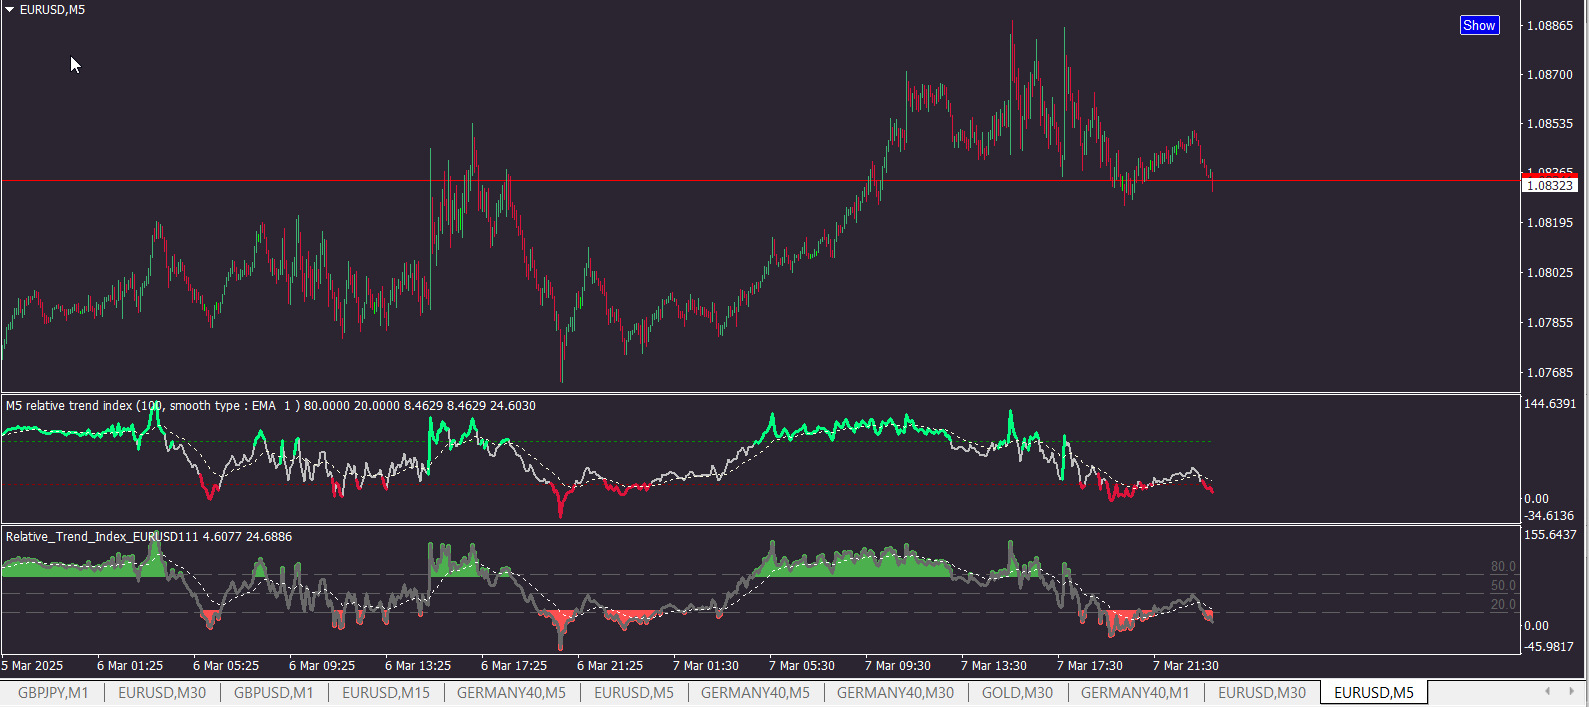Select the inactive EURUSD,M5 tab between GERMANY40,M5 tabs
Screen dimensions: 1589x707
634,692
